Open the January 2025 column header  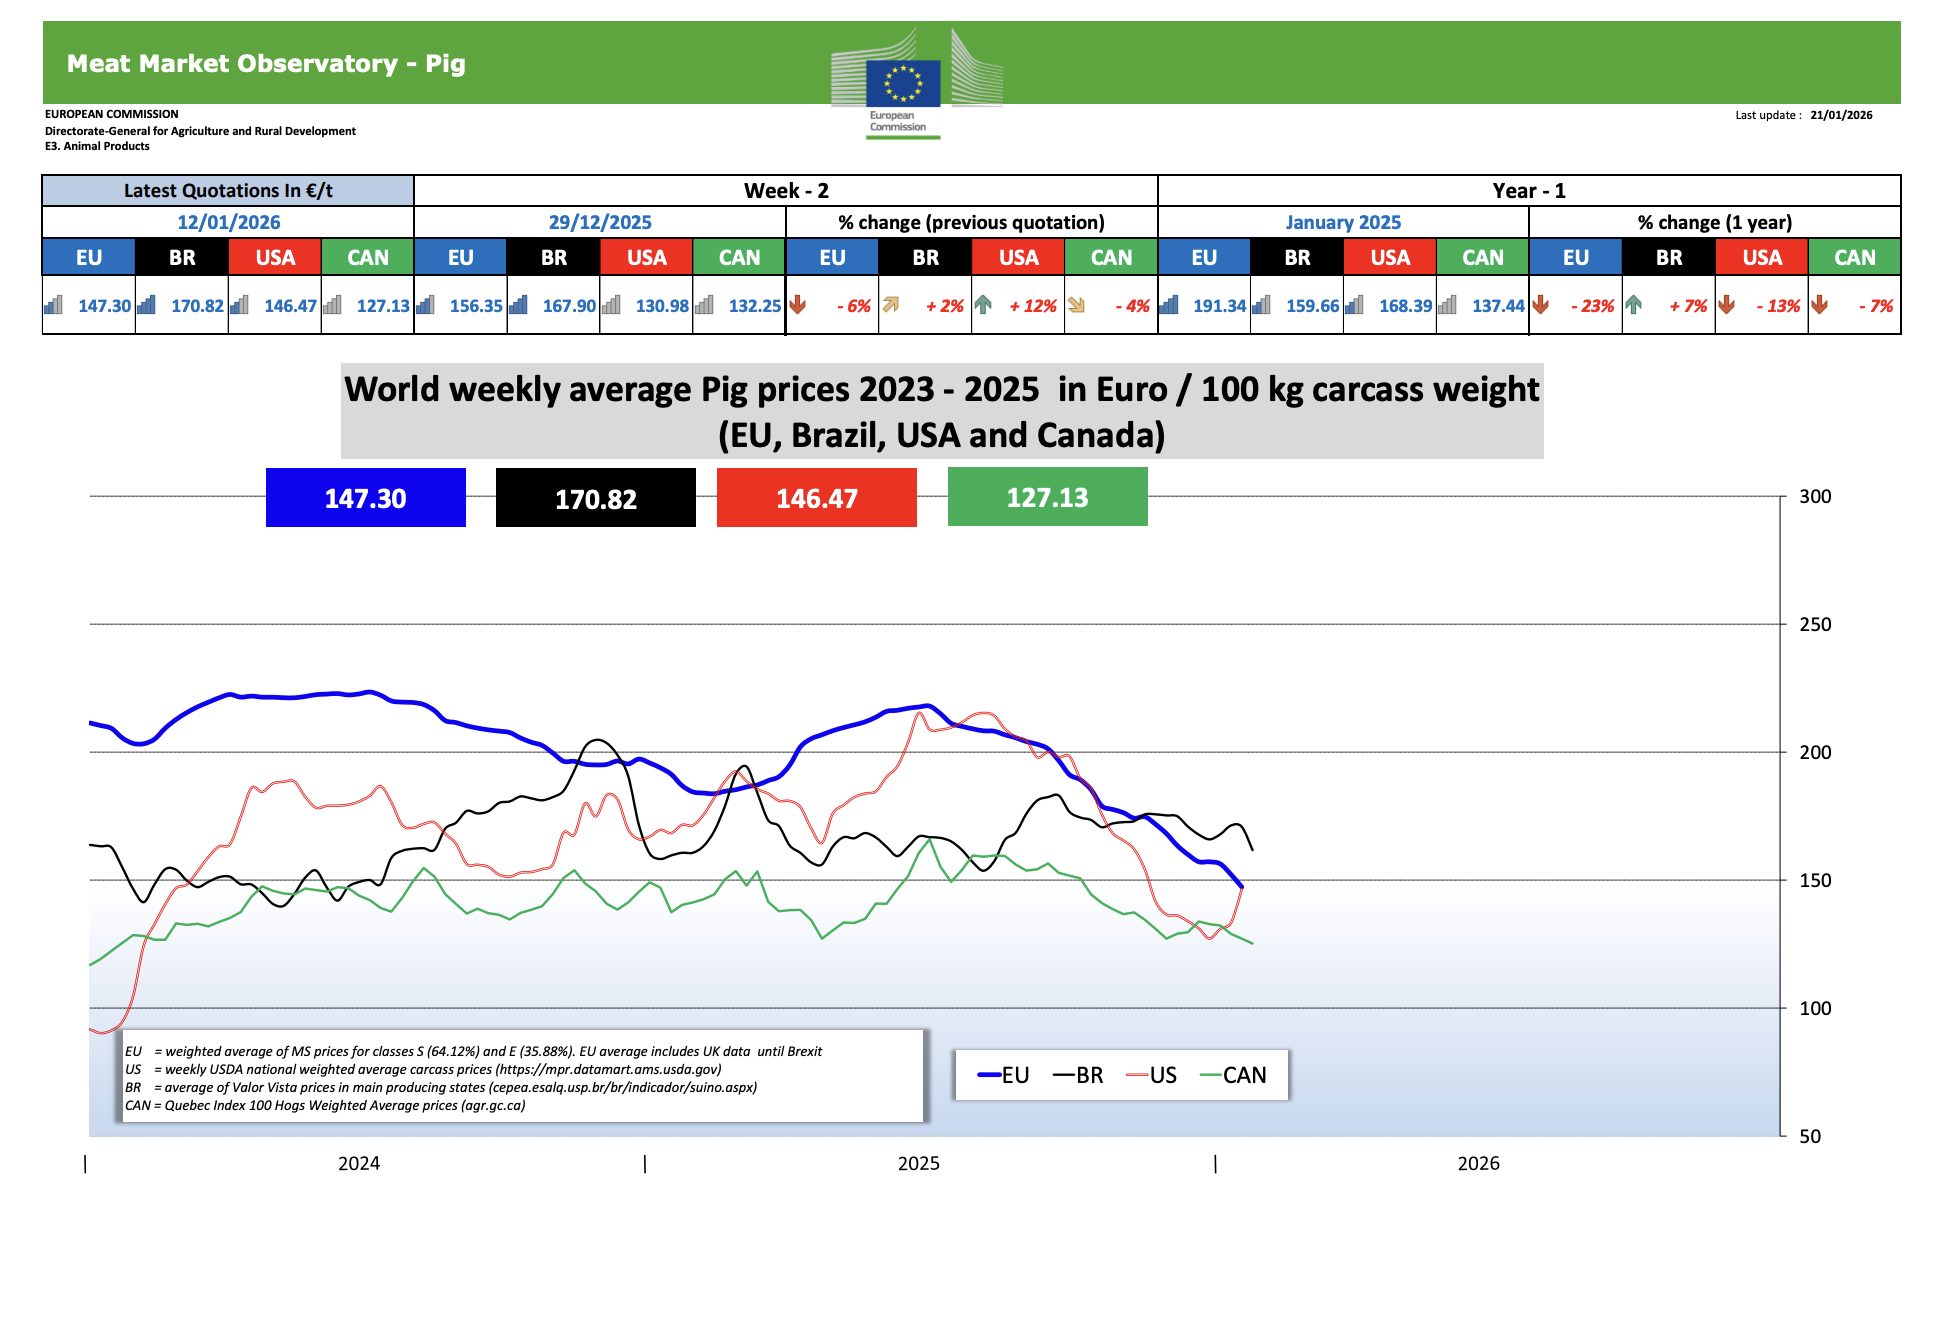[x=1343, y=222]
